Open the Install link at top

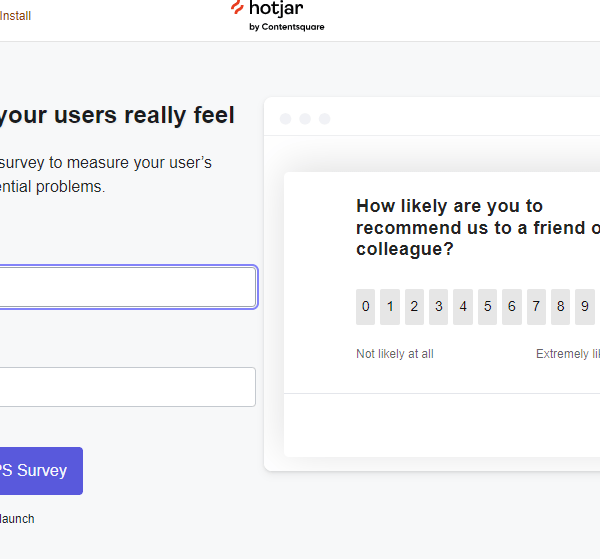[15, 16]
